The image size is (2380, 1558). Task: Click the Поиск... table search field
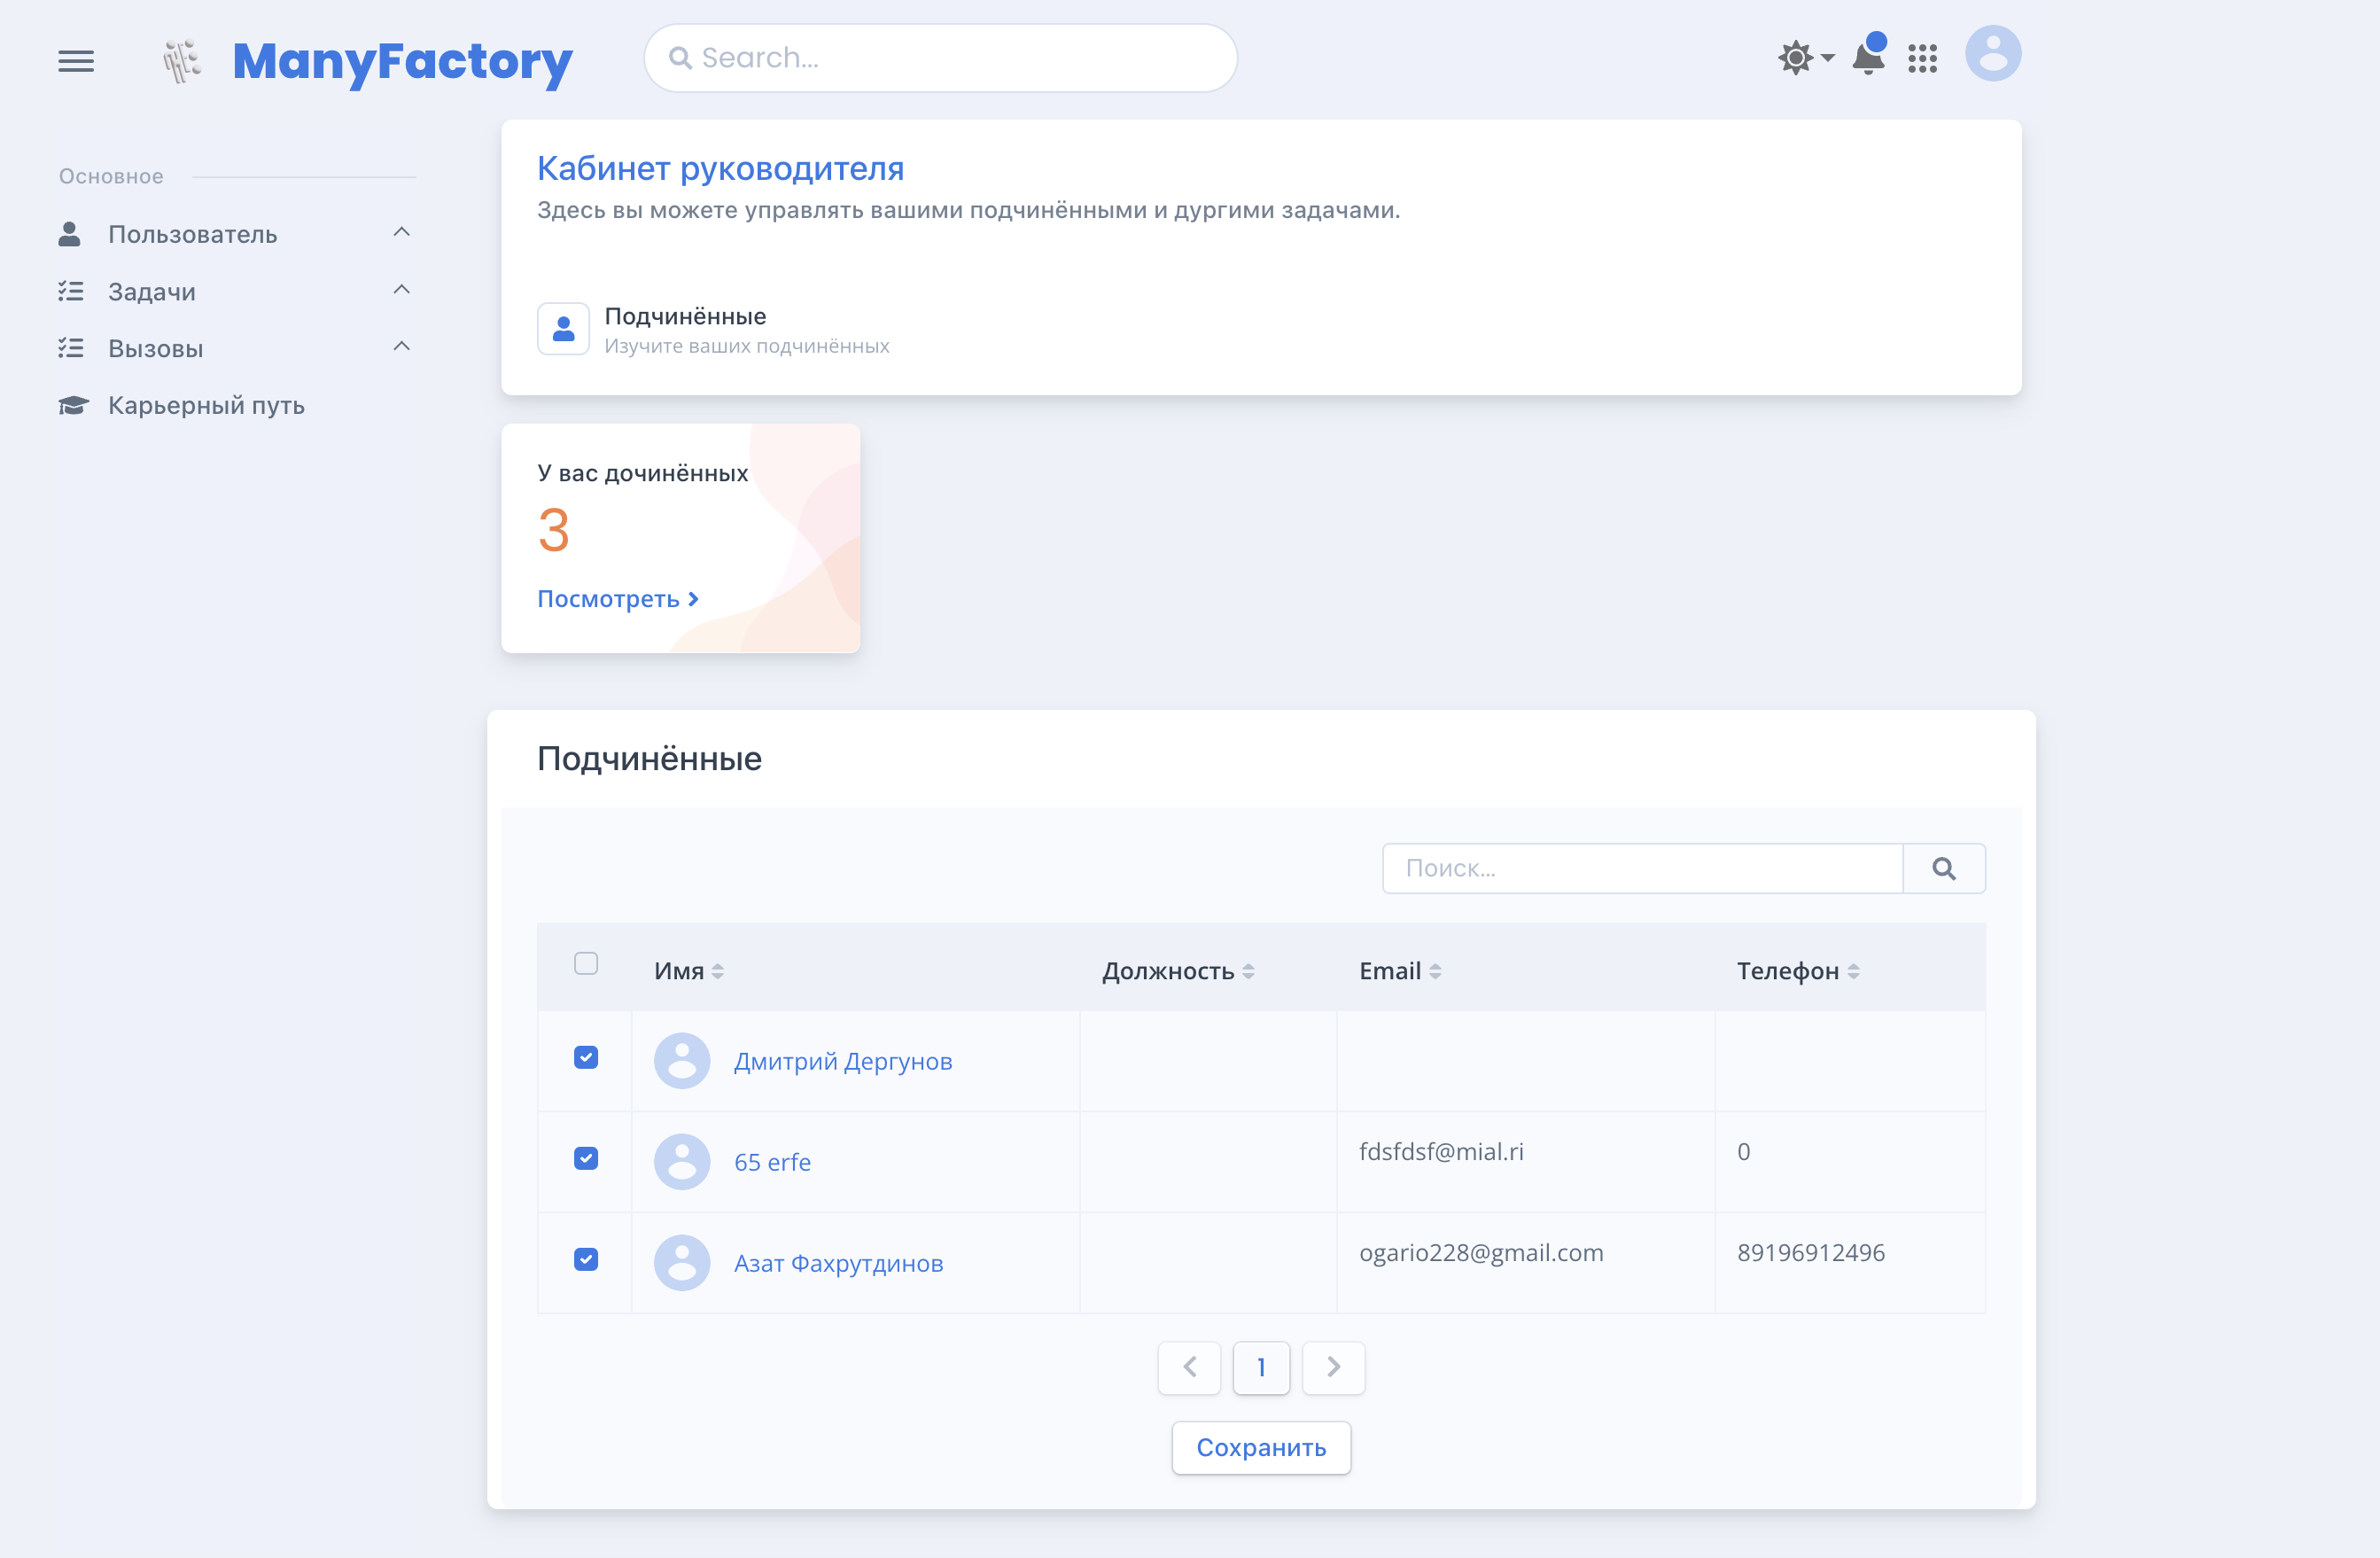click(x=1642, y=868)
